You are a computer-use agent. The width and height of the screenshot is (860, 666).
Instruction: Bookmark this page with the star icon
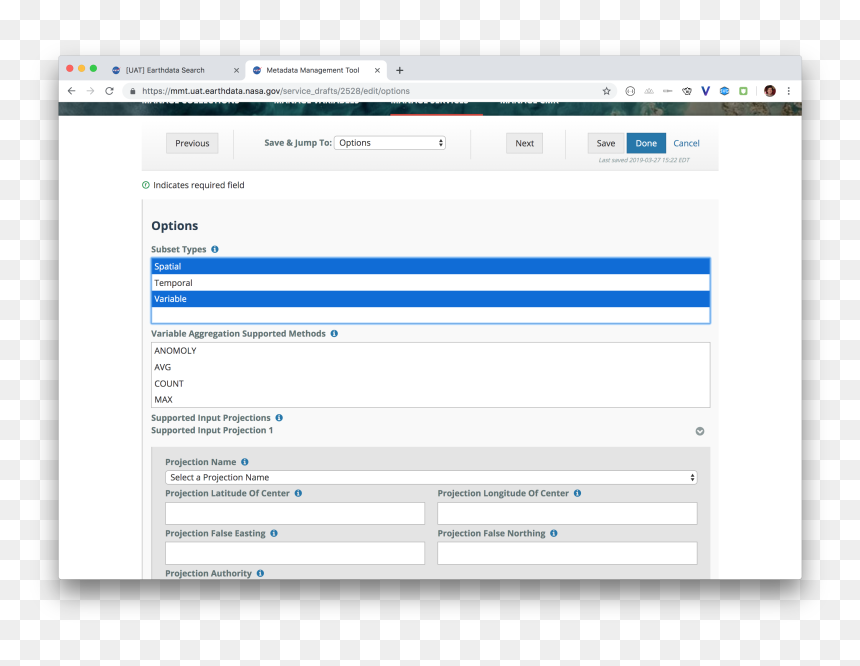pyautogui.click(x=606, y=91)
